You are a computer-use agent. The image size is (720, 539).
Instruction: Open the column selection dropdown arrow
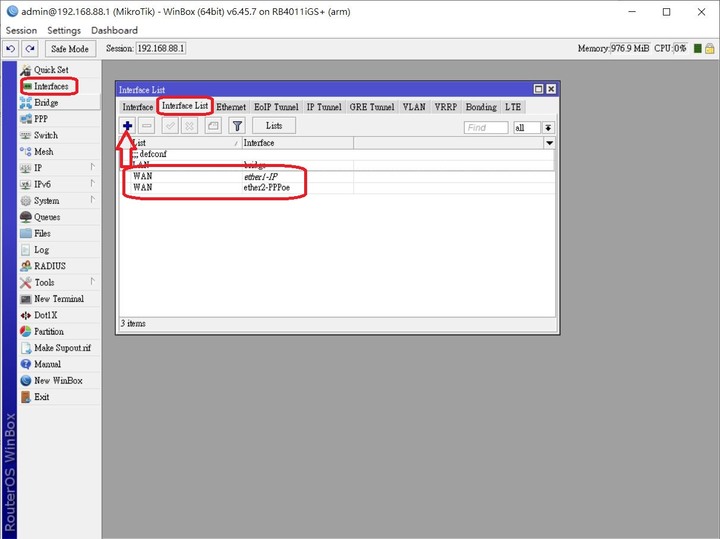(549, 143)
